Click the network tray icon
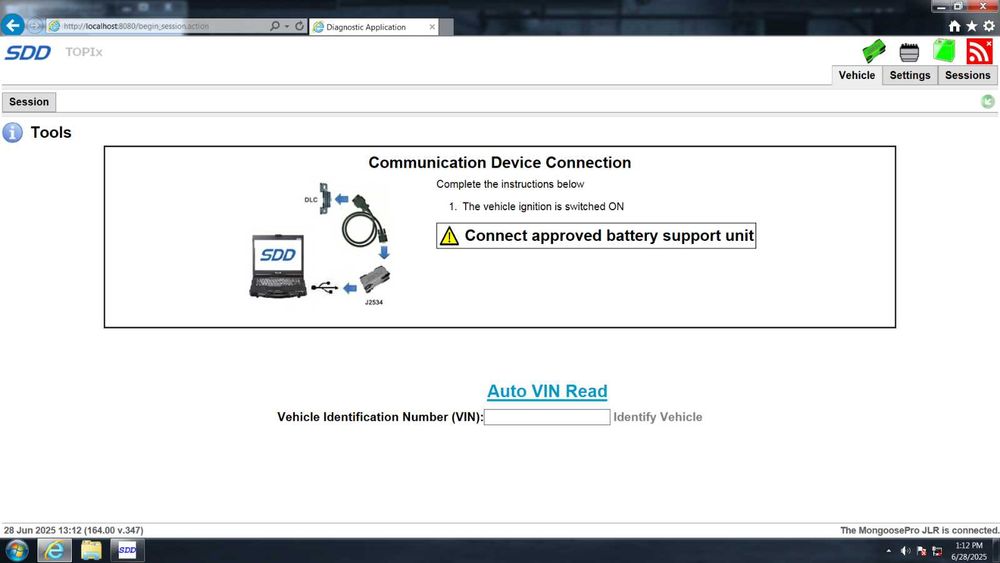This screenshot has height=563, width=1000. [938, 551]
